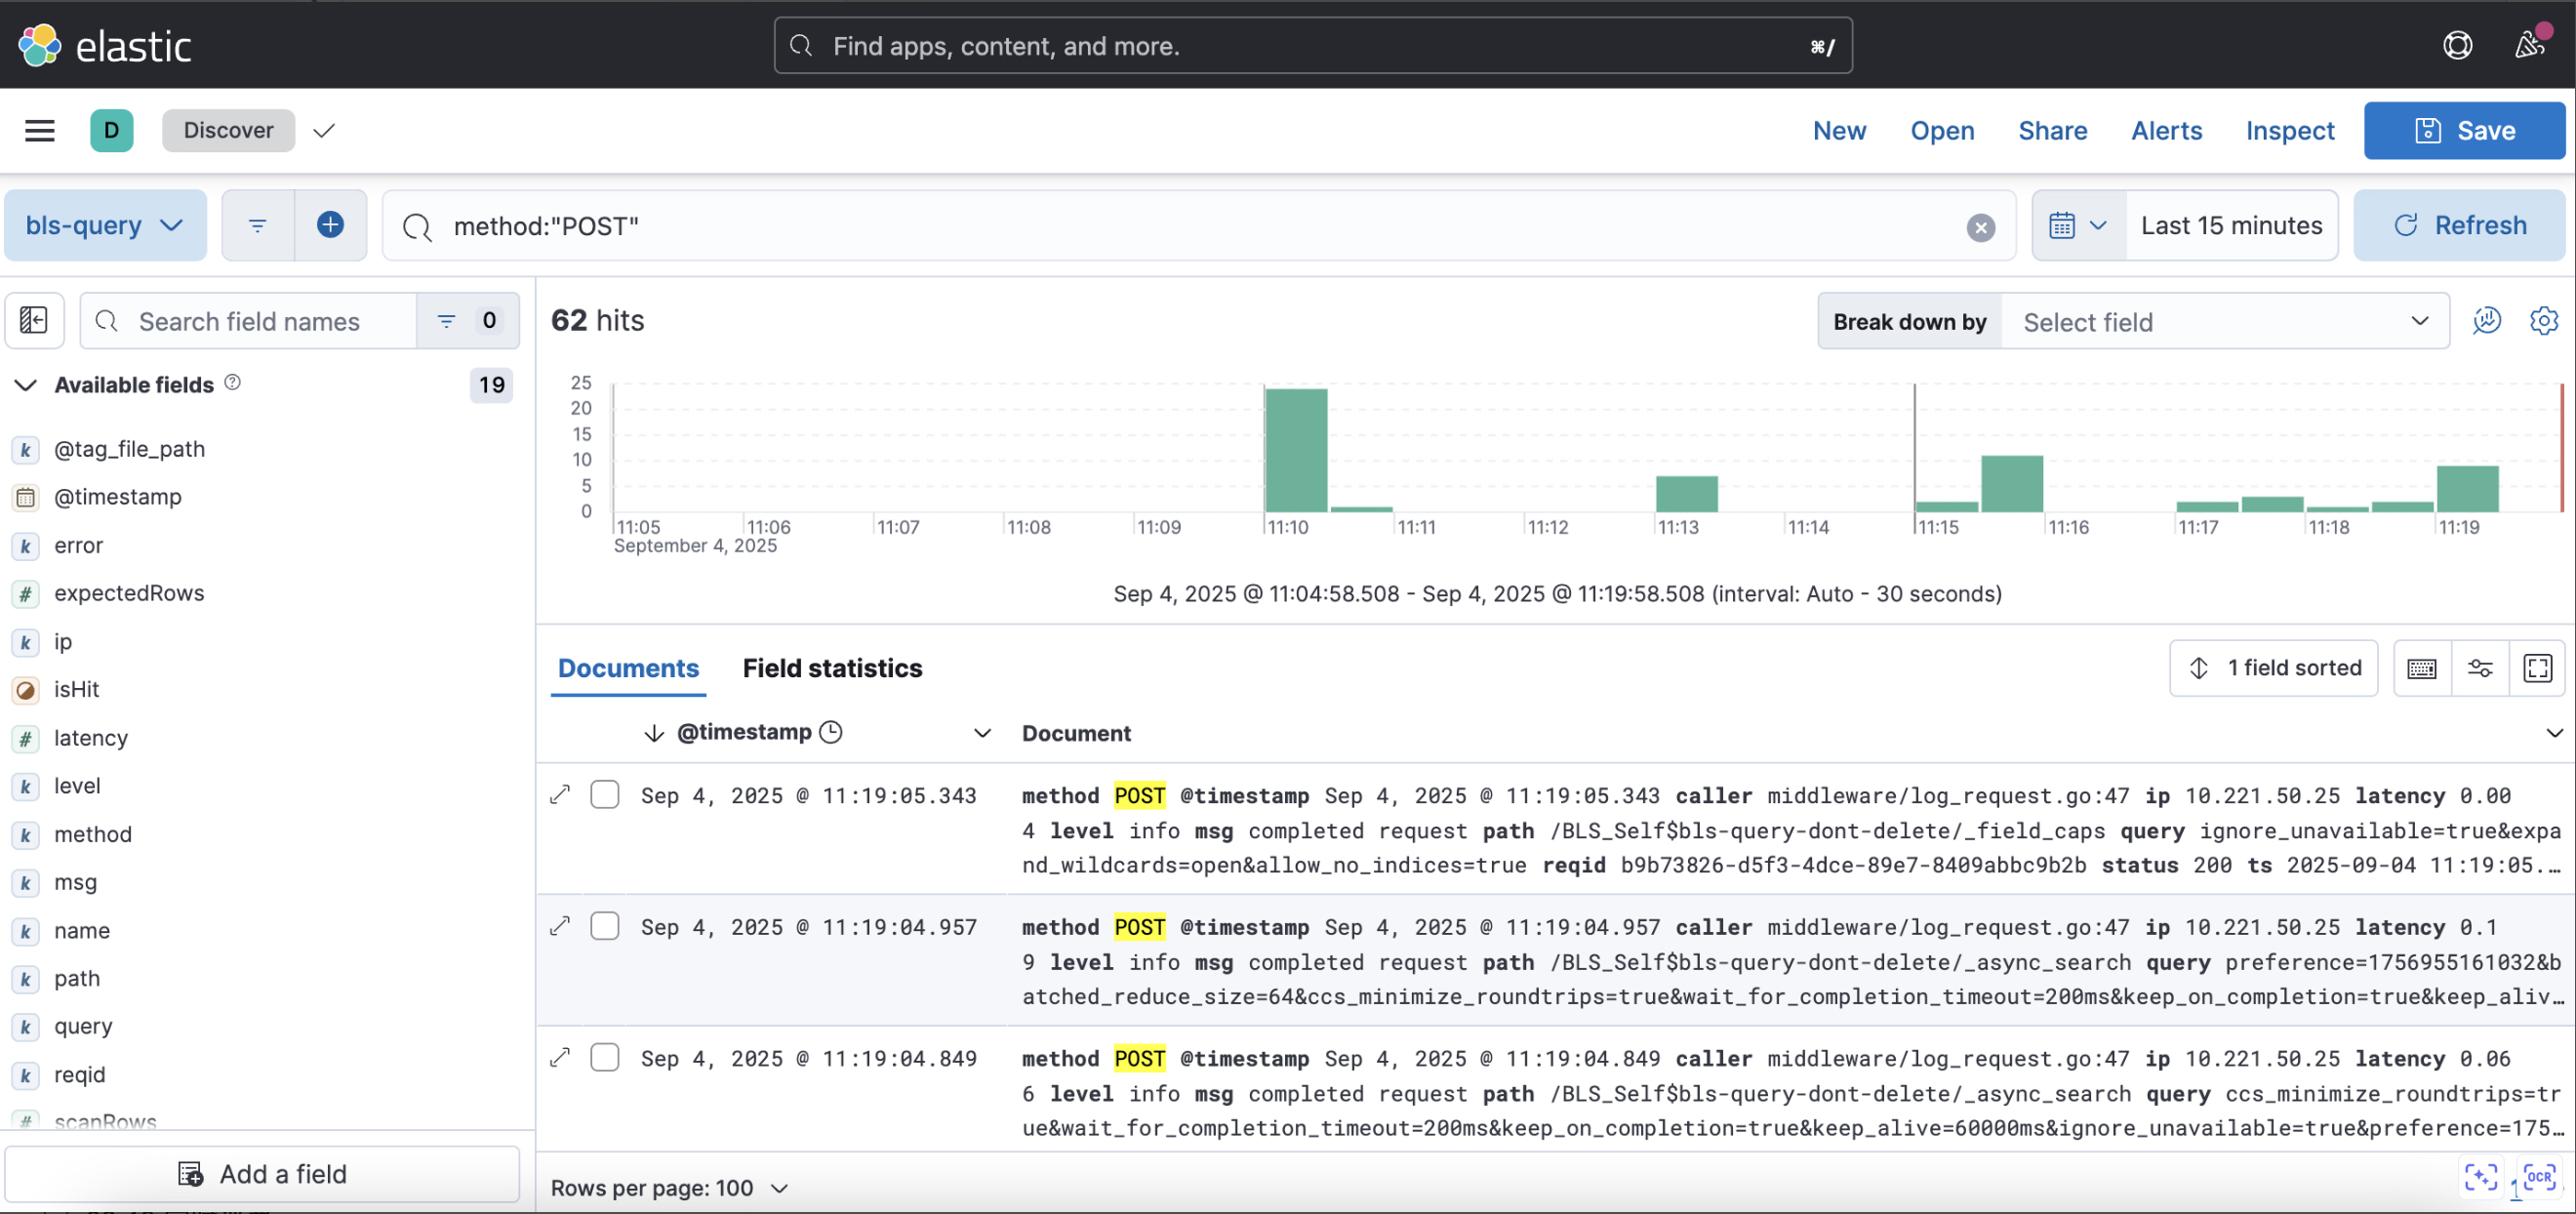Open the calendar quick date menu
This screenshot has width=2576, height=1214.
(x=2078, y=225)
